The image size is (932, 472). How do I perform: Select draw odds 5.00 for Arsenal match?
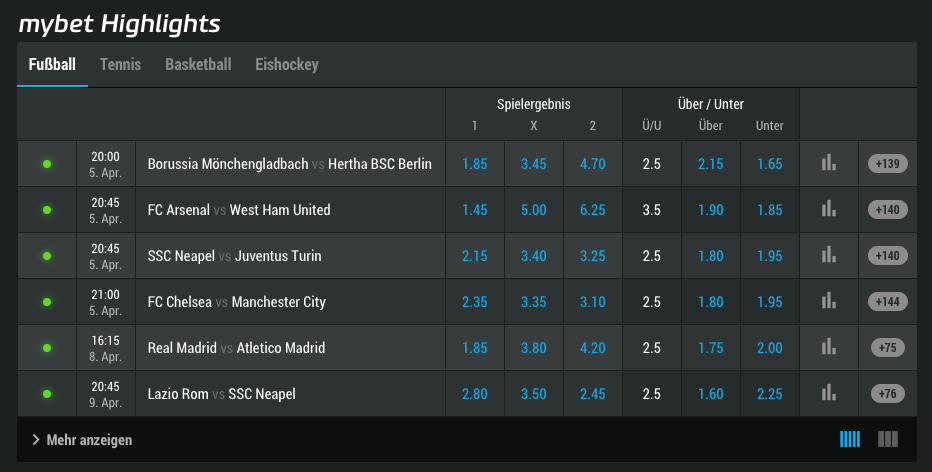[534, 210]
